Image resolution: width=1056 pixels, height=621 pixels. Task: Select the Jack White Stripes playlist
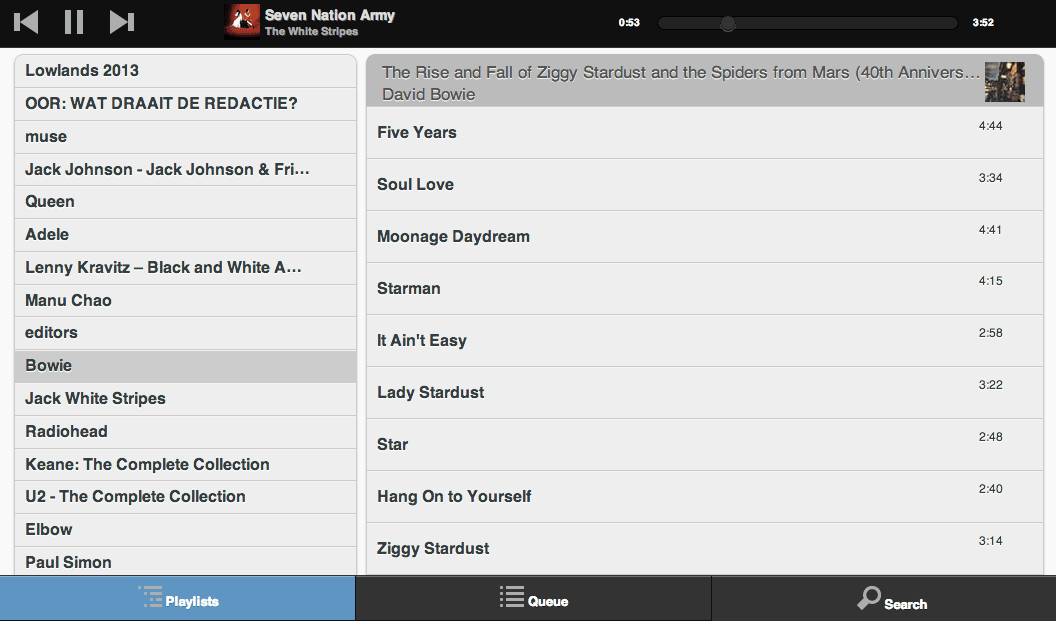click(x=185, y=399)
